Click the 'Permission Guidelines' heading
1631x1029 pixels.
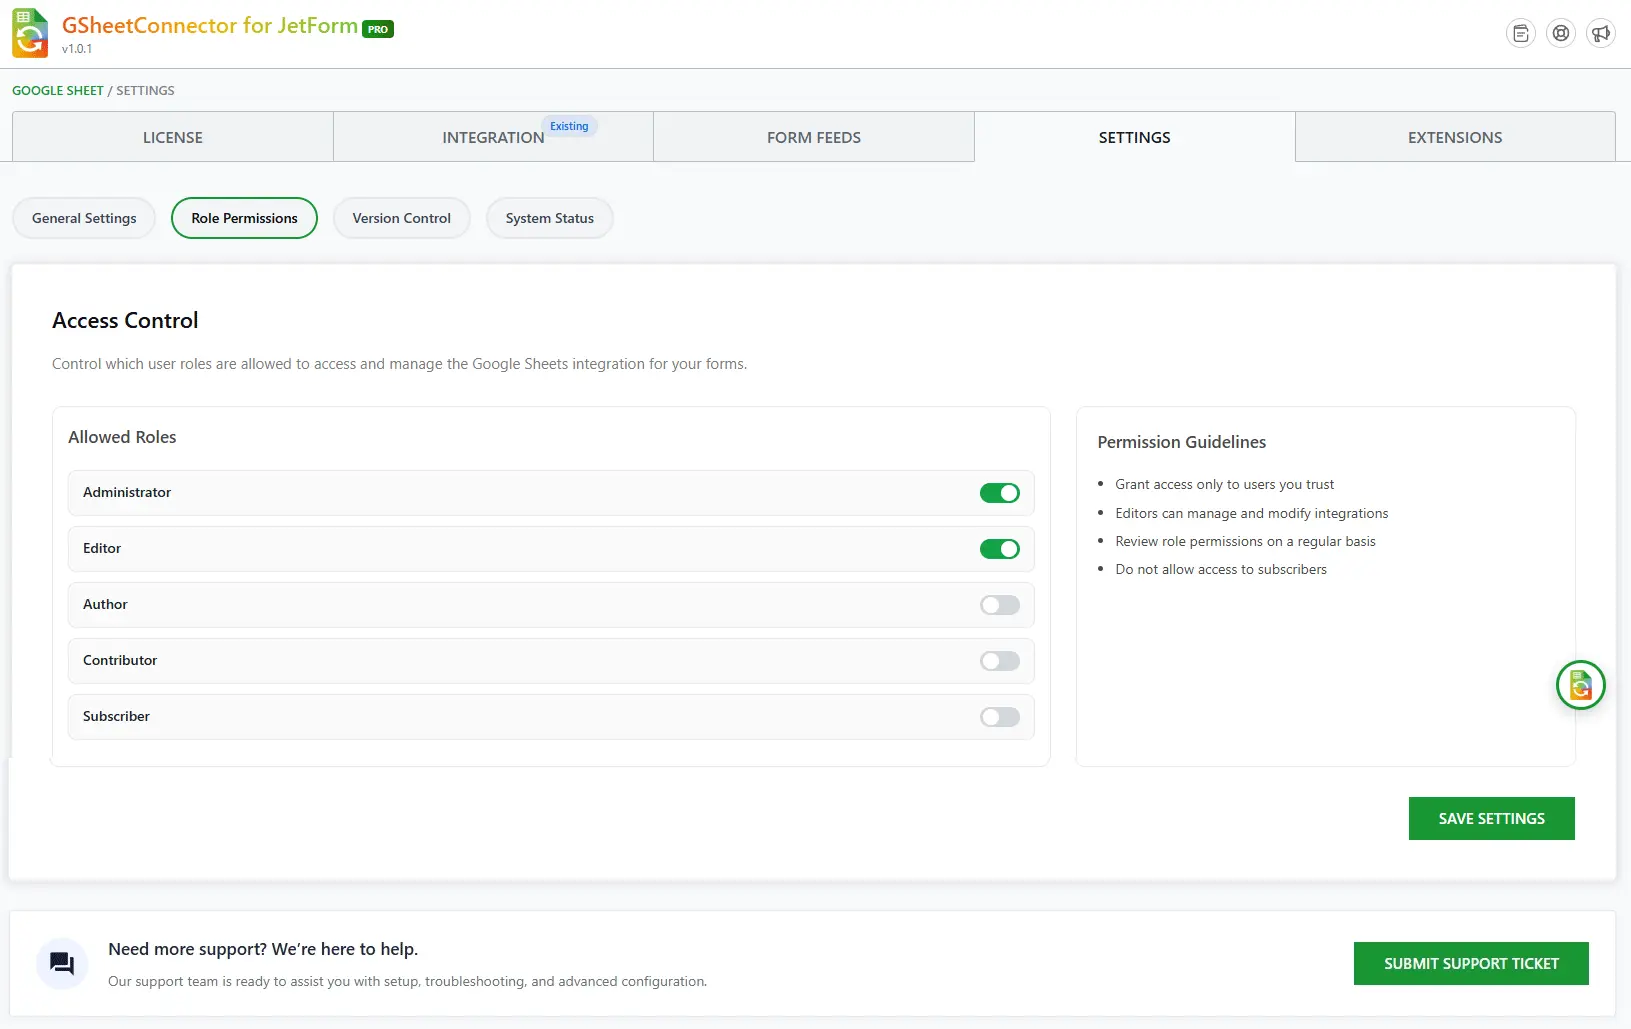tap(1182, 442)
